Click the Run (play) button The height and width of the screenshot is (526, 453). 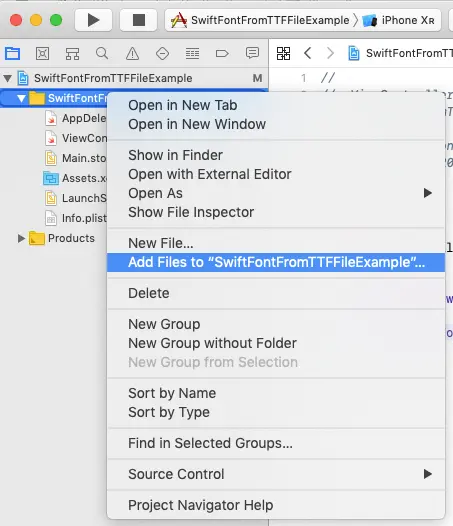93,20
